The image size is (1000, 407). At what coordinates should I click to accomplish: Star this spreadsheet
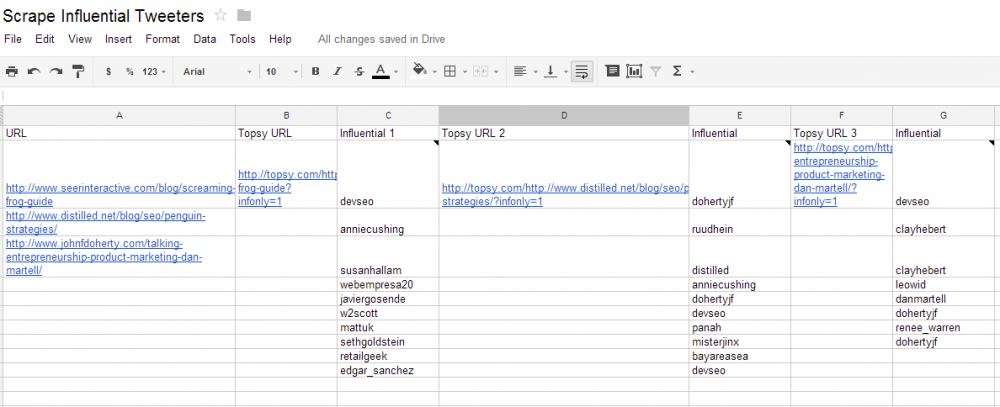221,15
